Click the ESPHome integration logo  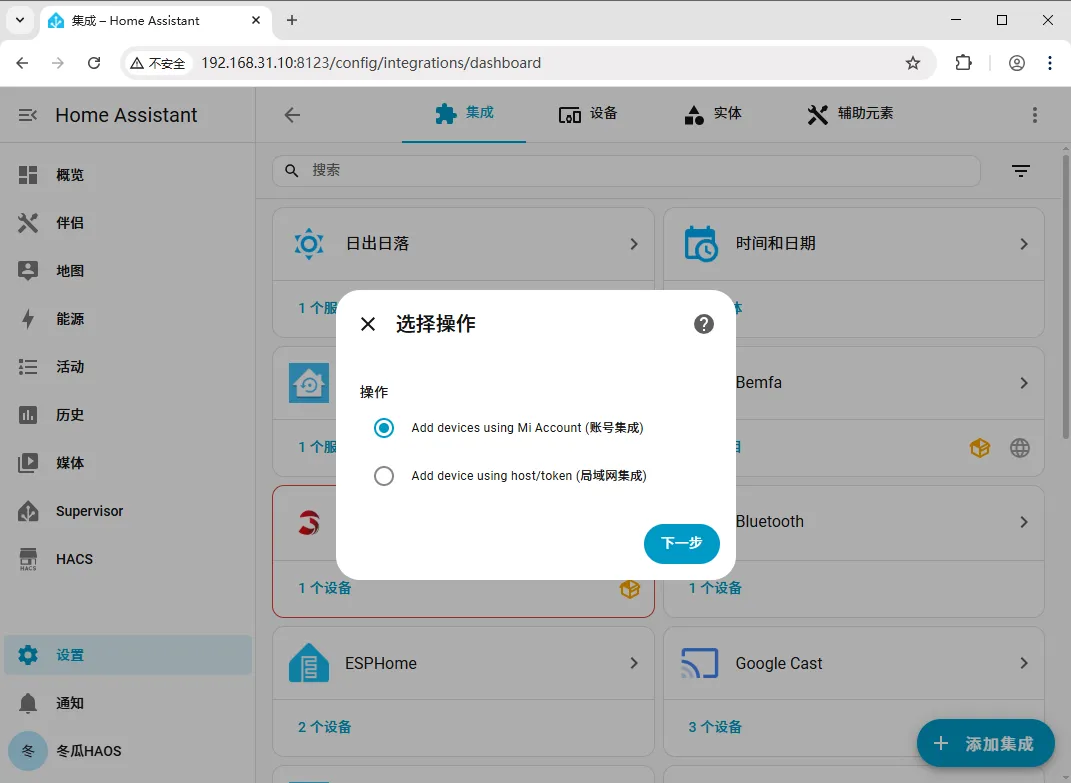[x=309, y=663]
